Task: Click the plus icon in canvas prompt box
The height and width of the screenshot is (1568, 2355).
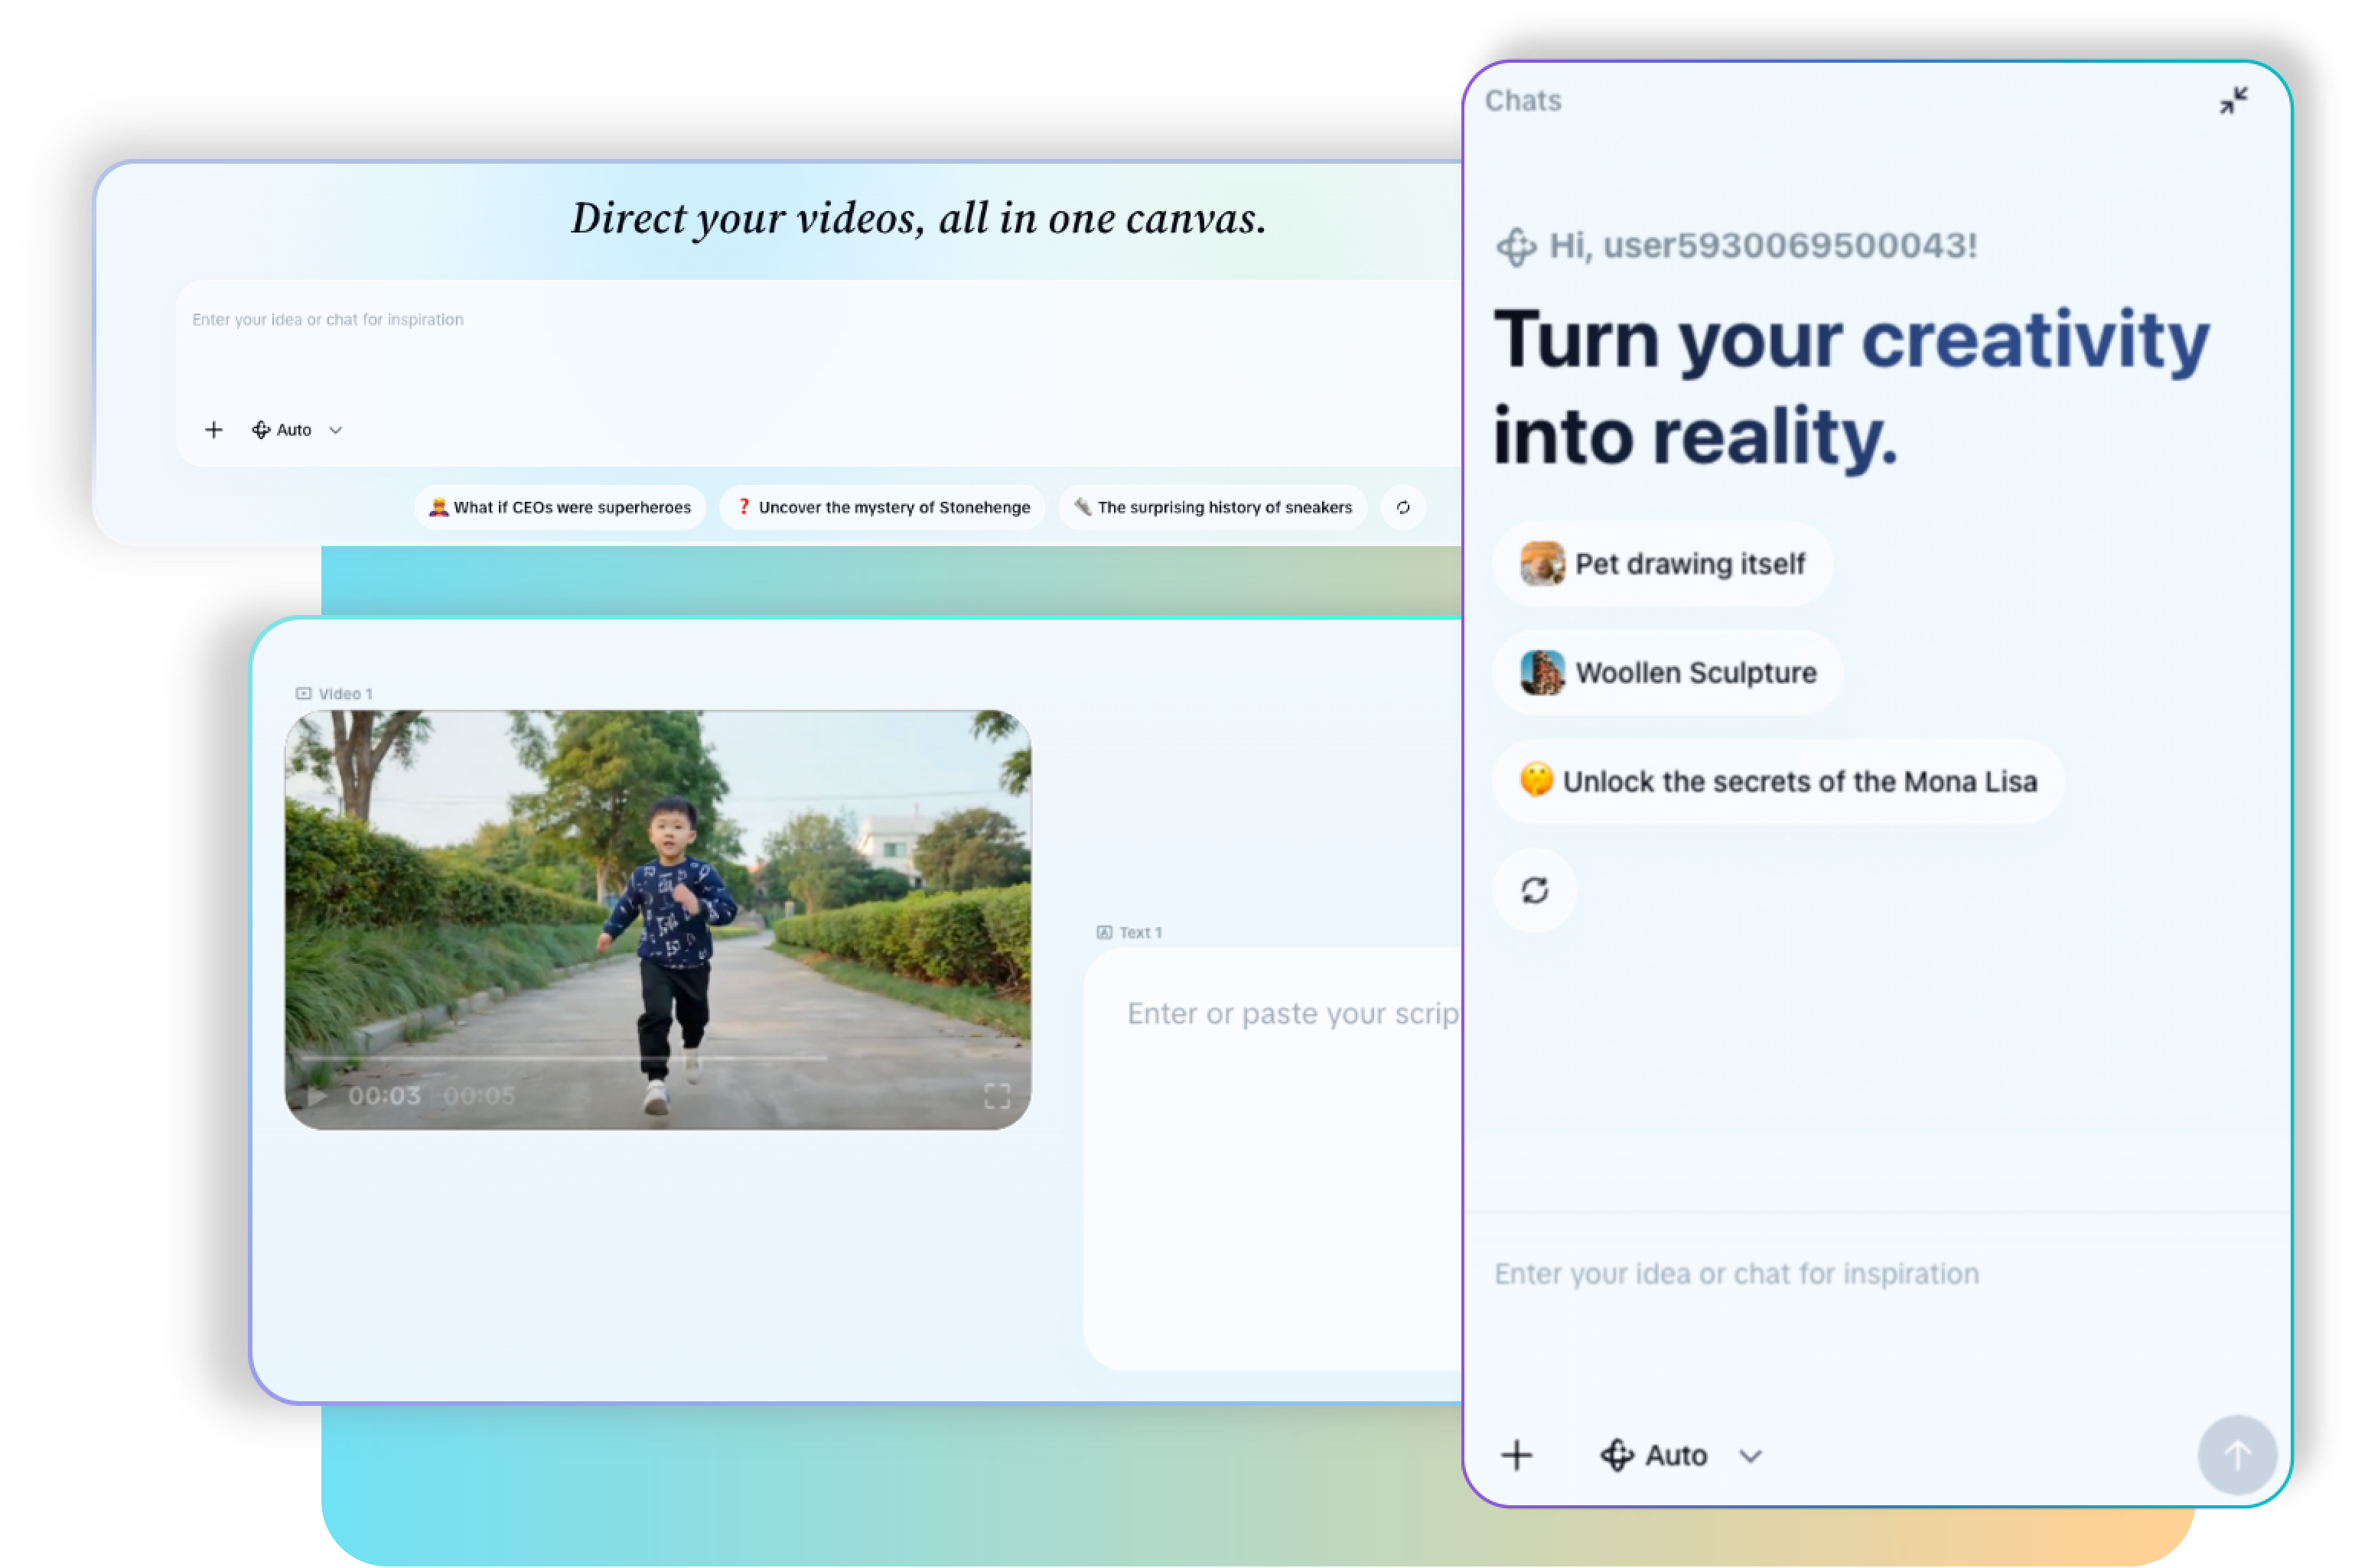Action: click(x=213, y=430)
